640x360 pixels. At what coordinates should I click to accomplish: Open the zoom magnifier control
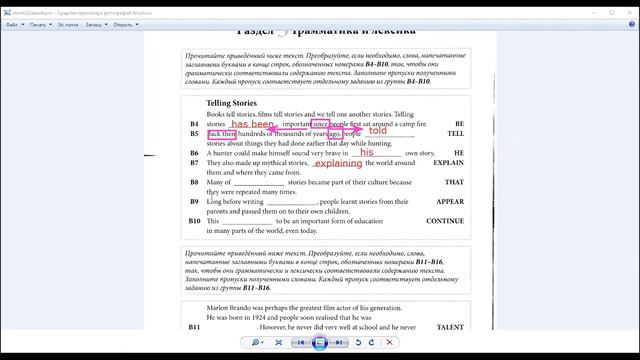click(257, 342)
